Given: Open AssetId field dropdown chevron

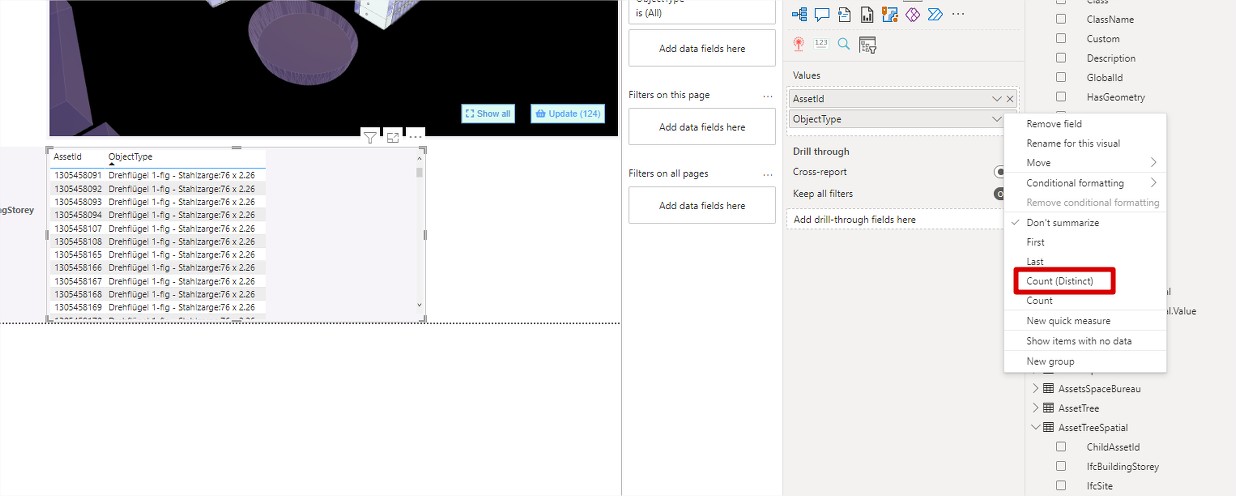Looking at the screenshot, I should point(997,99).
